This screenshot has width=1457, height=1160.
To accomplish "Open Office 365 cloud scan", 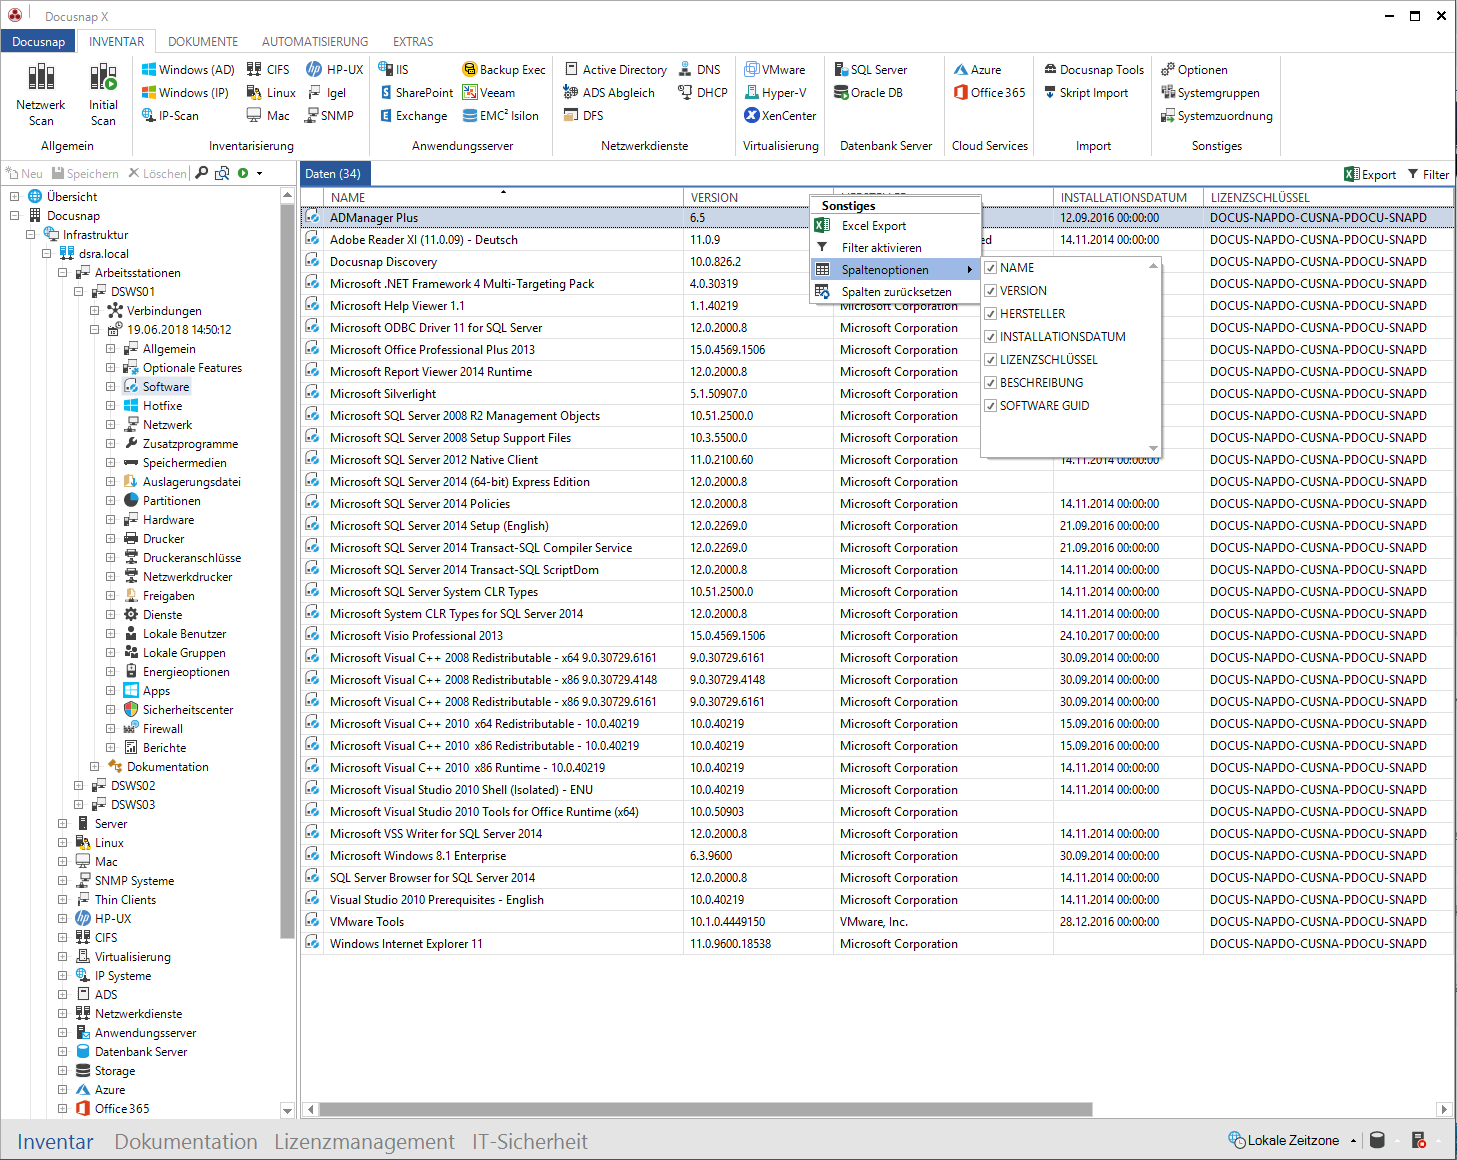I will tap(989, 93).
